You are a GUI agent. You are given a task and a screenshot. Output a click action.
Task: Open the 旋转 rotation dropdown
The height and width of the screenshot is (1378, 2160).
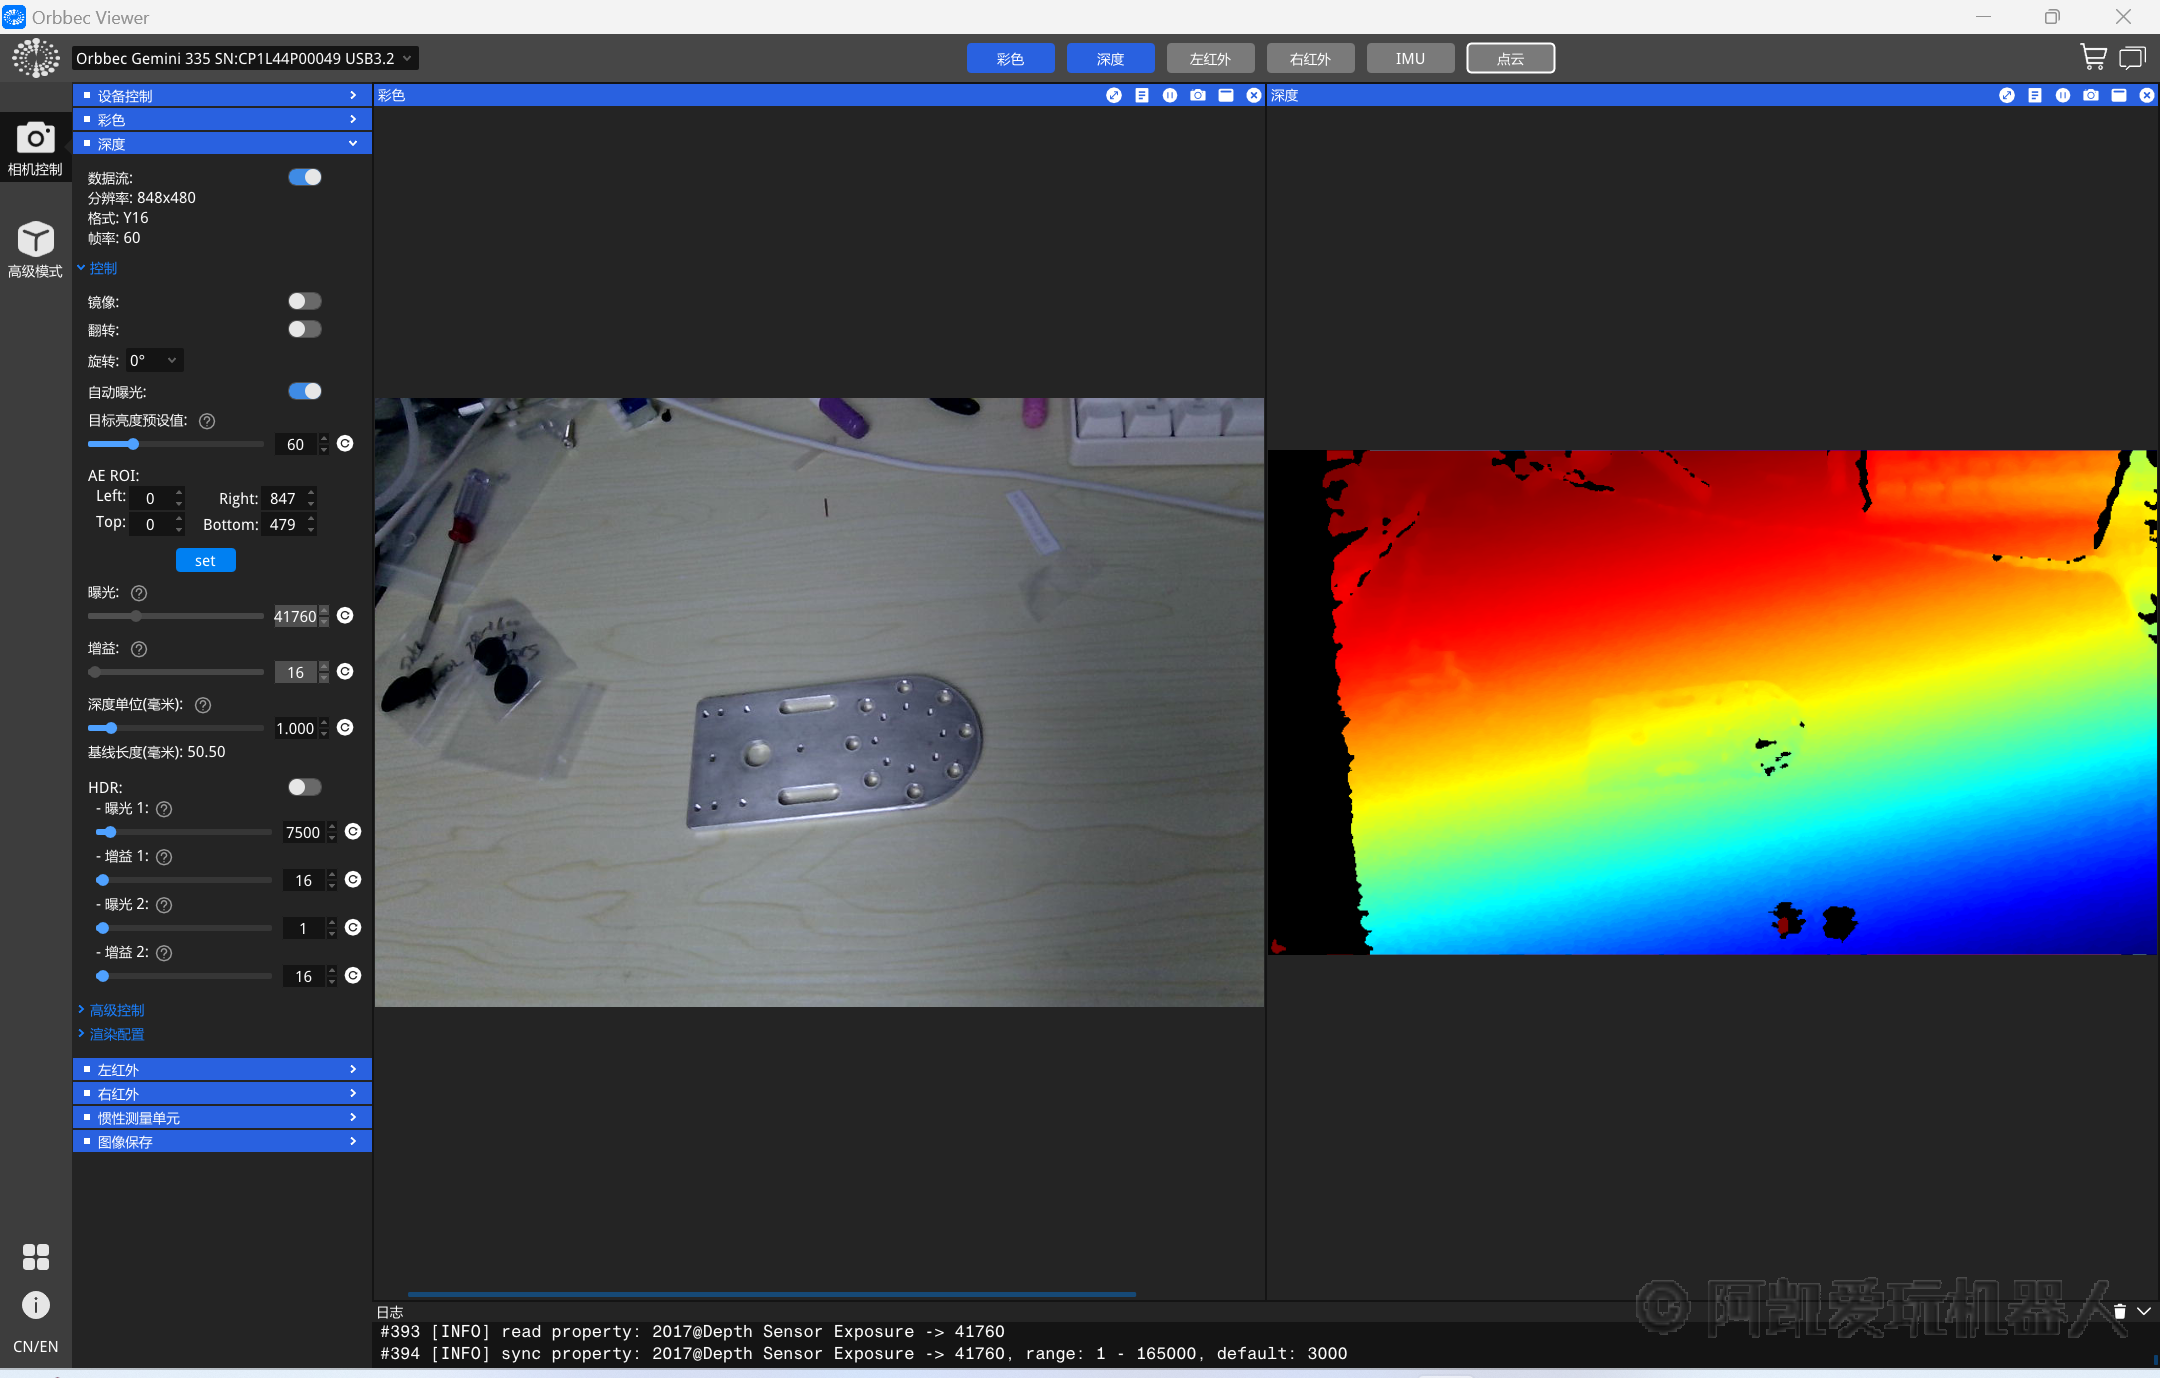click(x=155, y=361)
